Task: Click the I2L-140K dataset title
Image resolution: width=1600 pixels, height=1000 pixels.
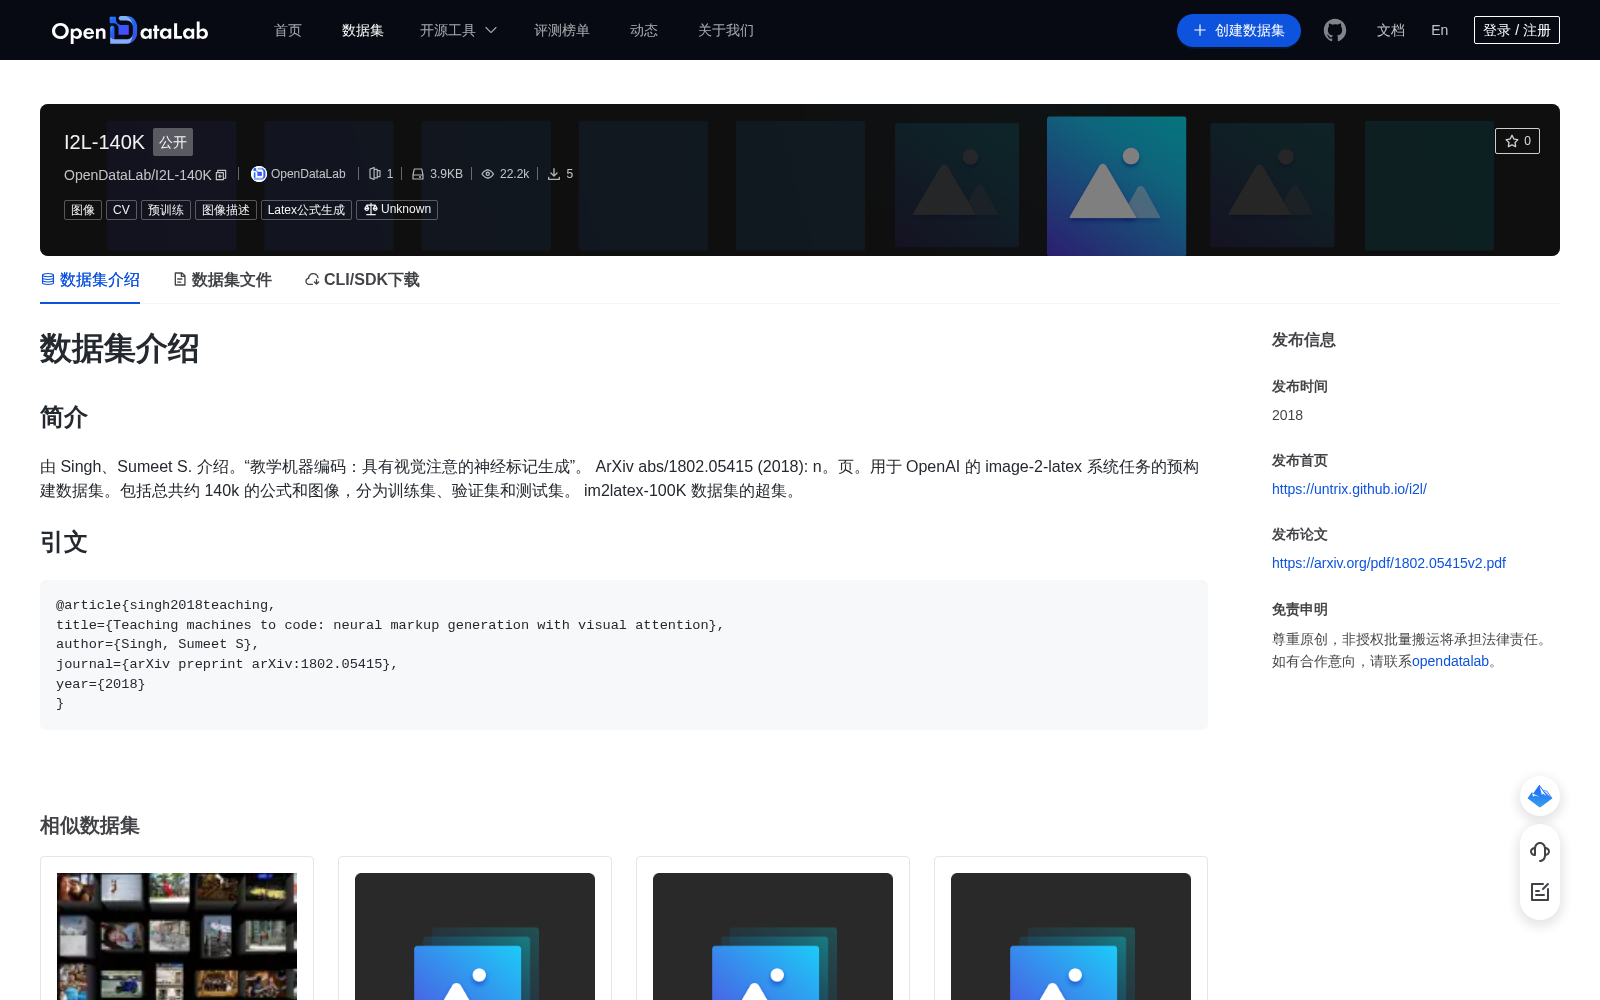Action: (x=104, y=142)
